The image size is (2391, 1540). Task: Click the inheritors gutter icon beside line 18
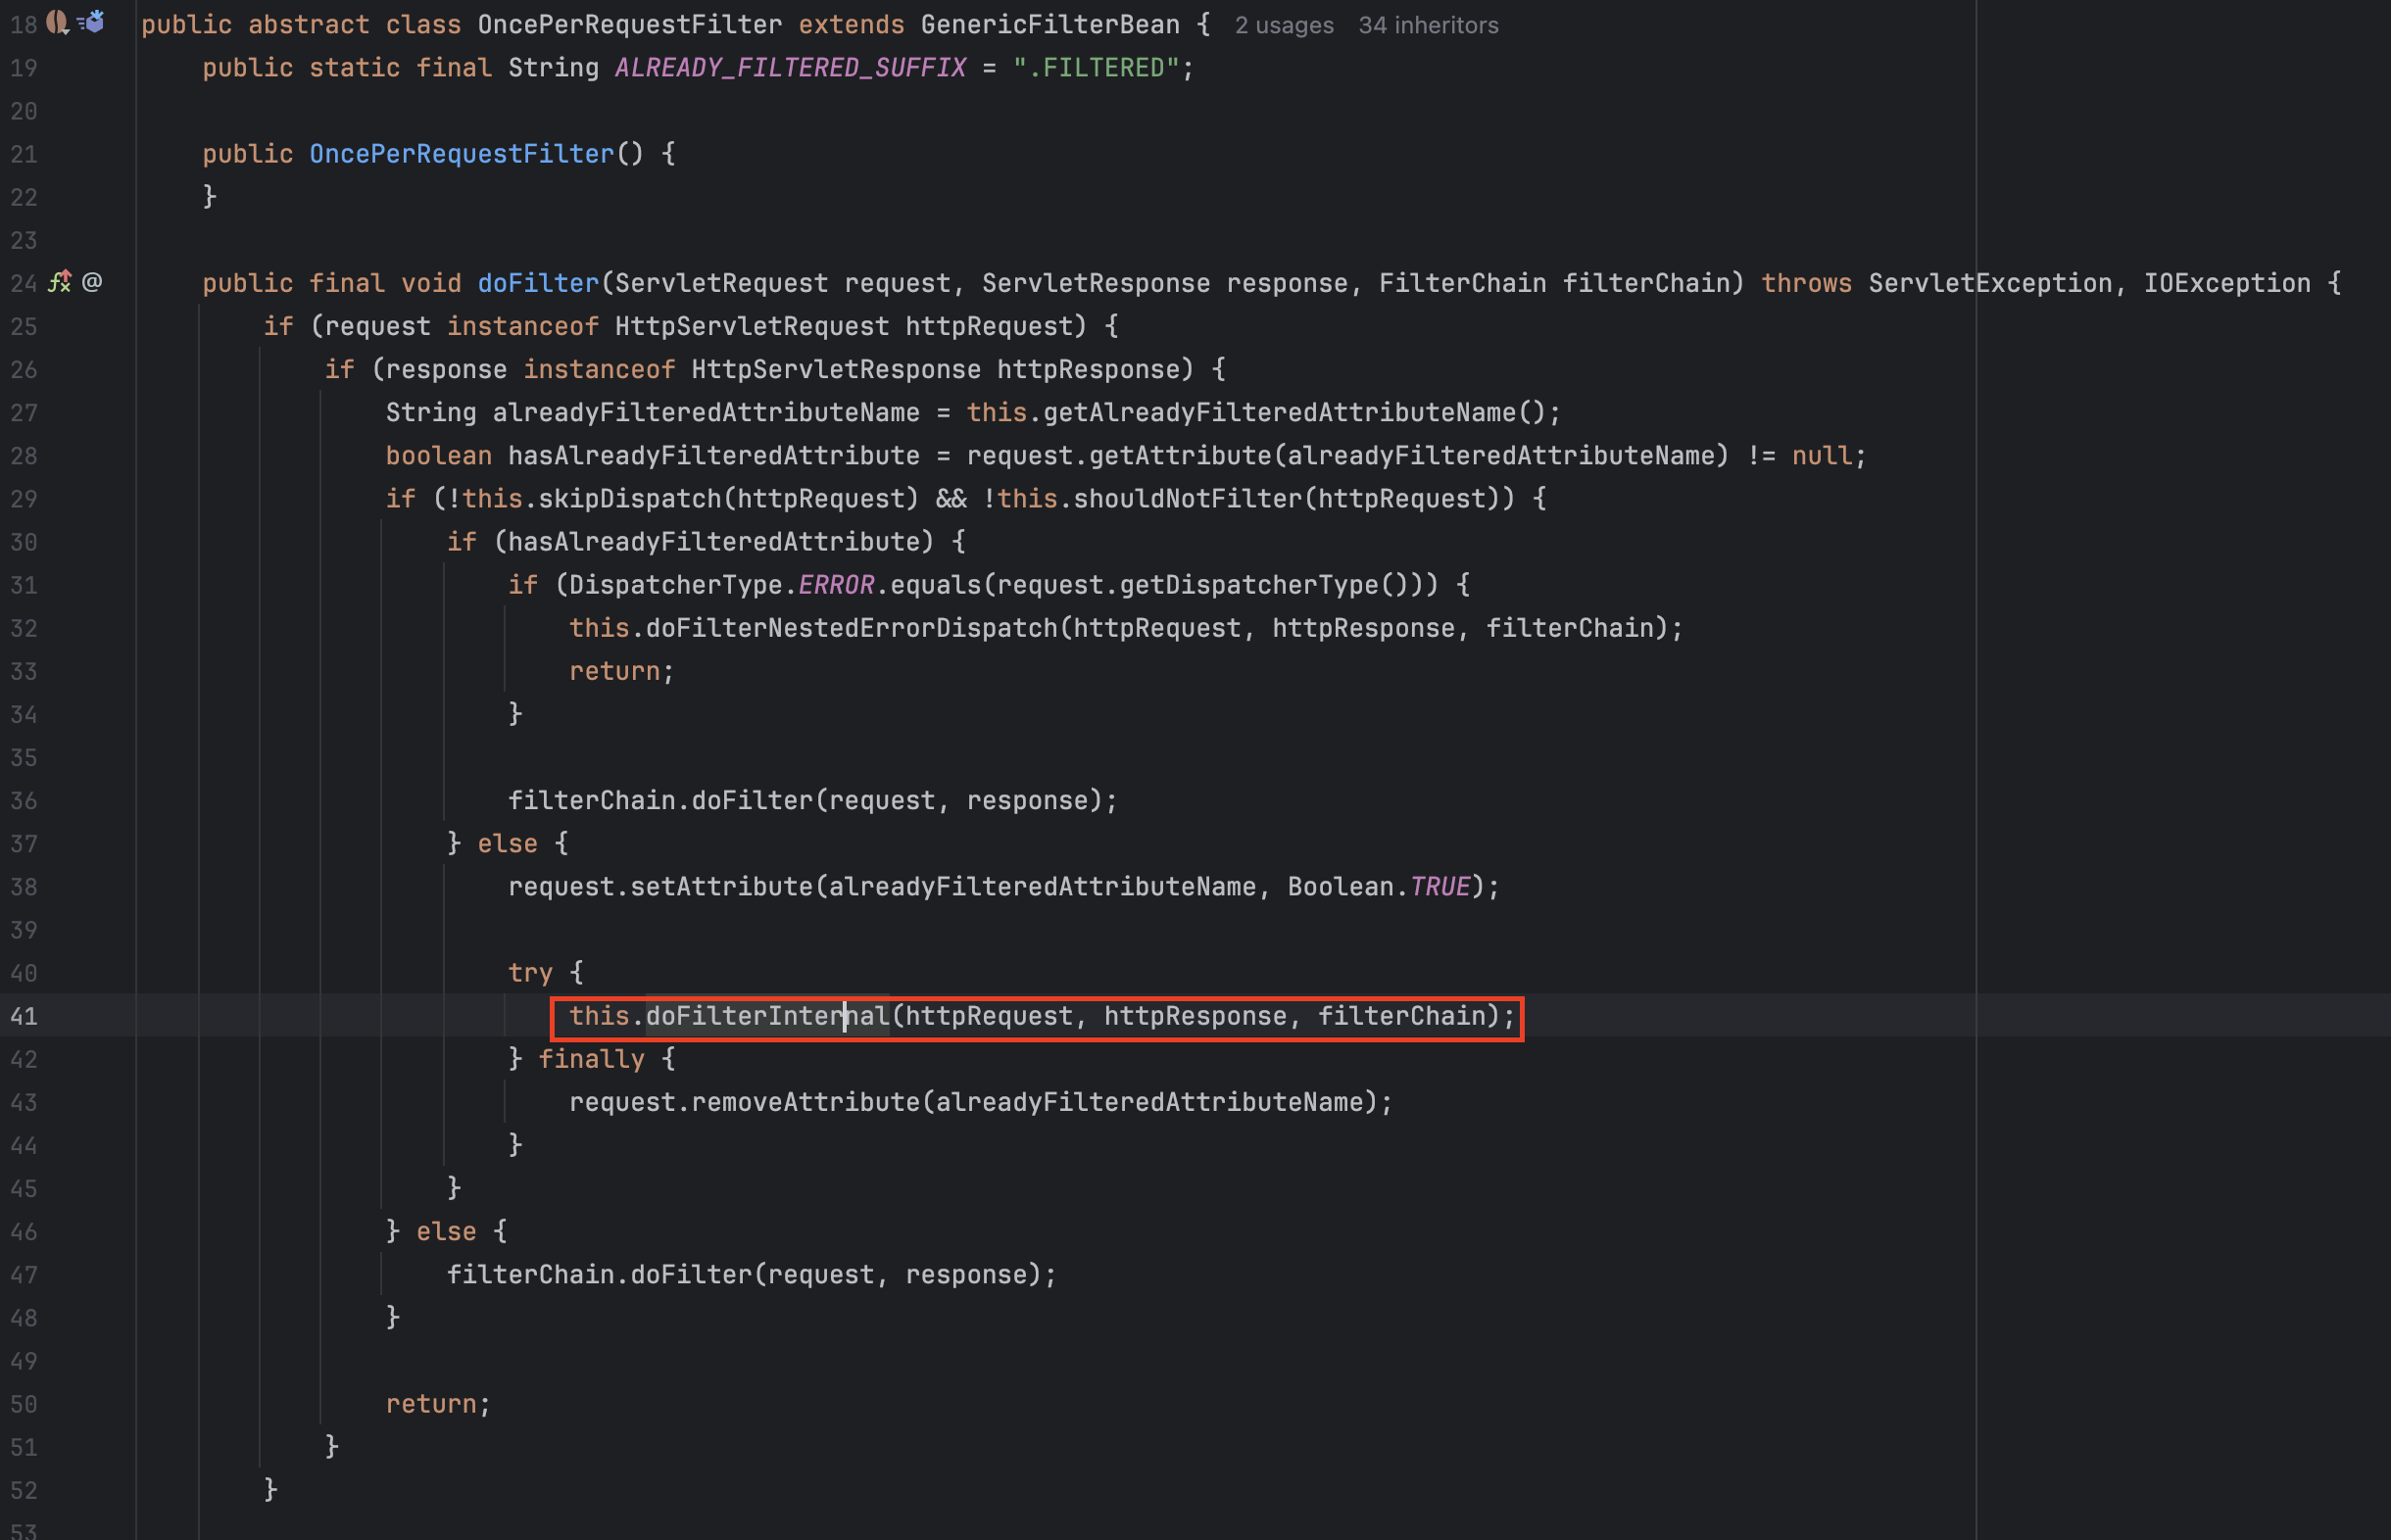91,22
